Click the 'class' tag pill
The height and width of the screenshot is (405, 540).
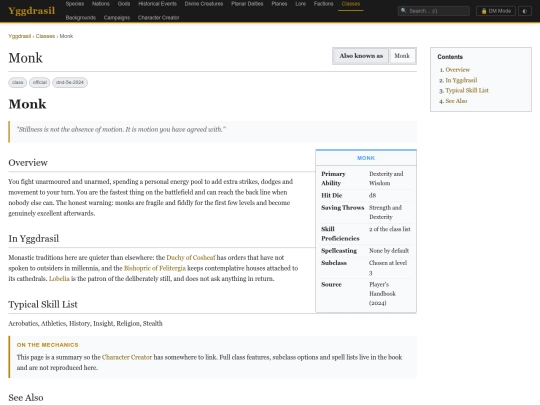(x=18, y=82)
